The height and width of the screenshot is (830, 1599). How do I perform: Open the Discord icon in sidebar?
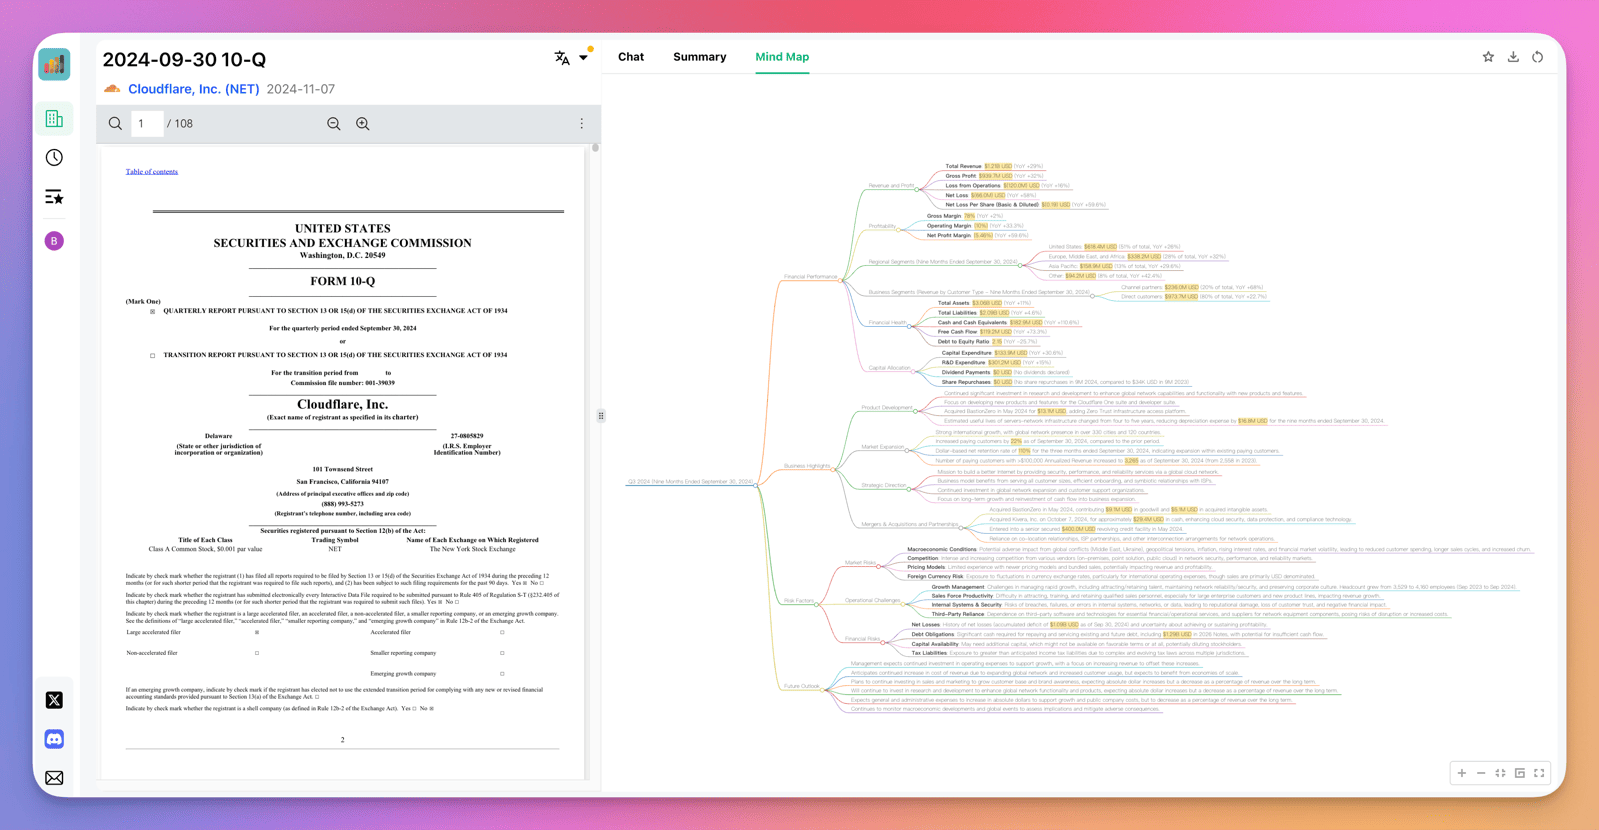(54, 739)
